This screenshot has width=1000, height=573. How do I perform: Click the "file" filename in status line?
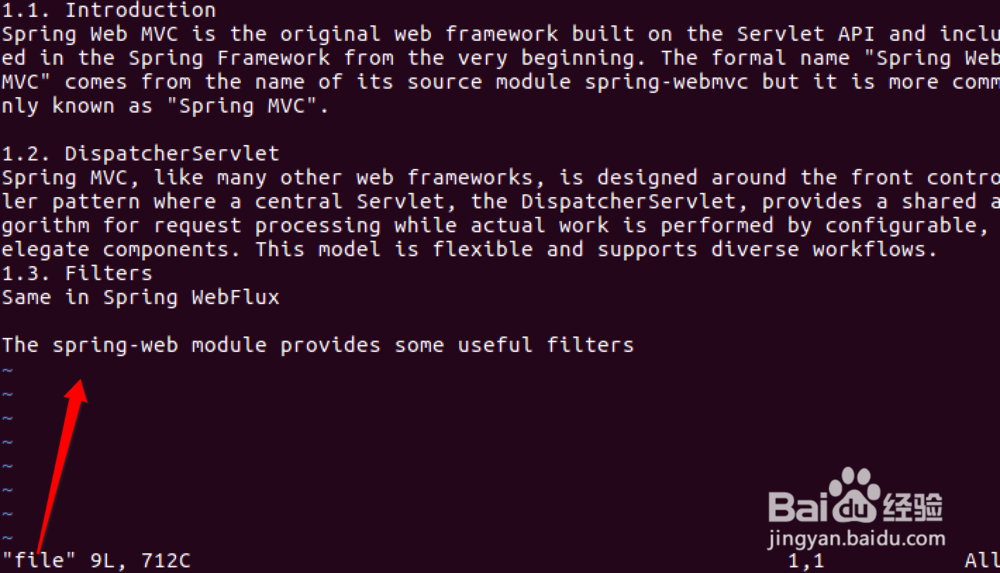click(39, 561)
